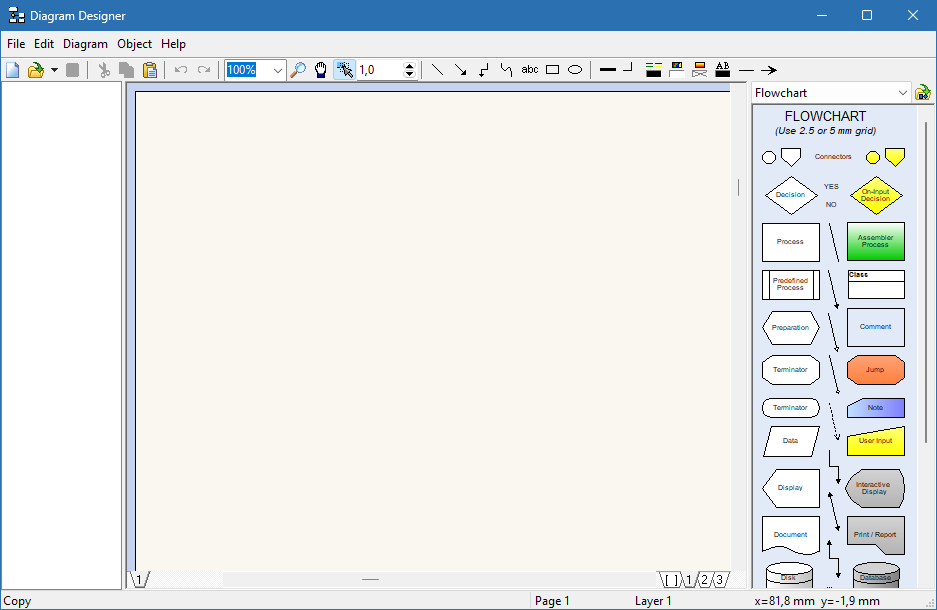Viewport: 937px width, 610px height.
Task: Click the Paste clipboard icon
Action: click(150, 70)
